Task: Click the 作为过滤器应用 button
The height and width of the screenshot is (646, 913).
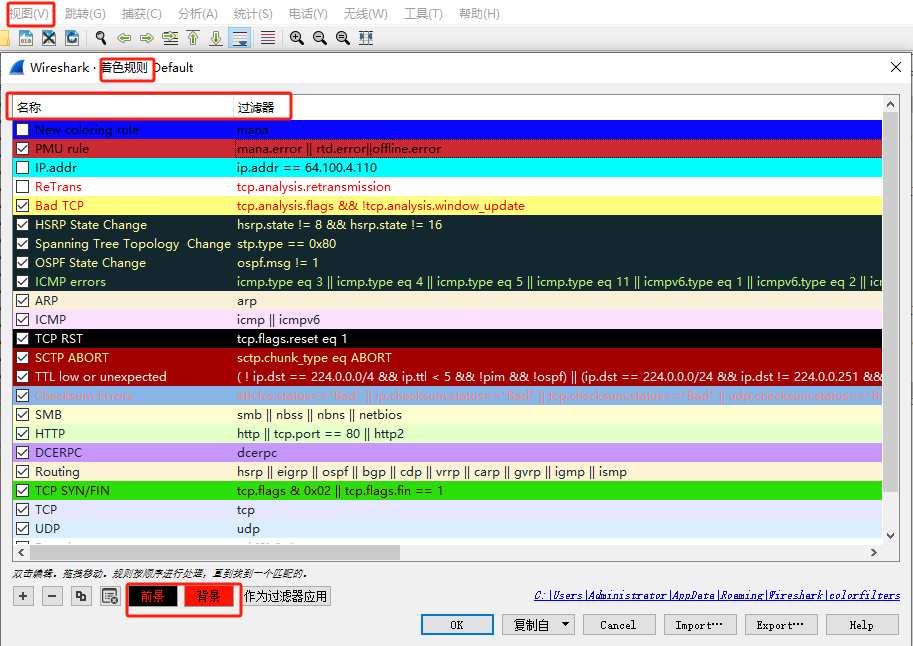Action: tap(285, 595)
